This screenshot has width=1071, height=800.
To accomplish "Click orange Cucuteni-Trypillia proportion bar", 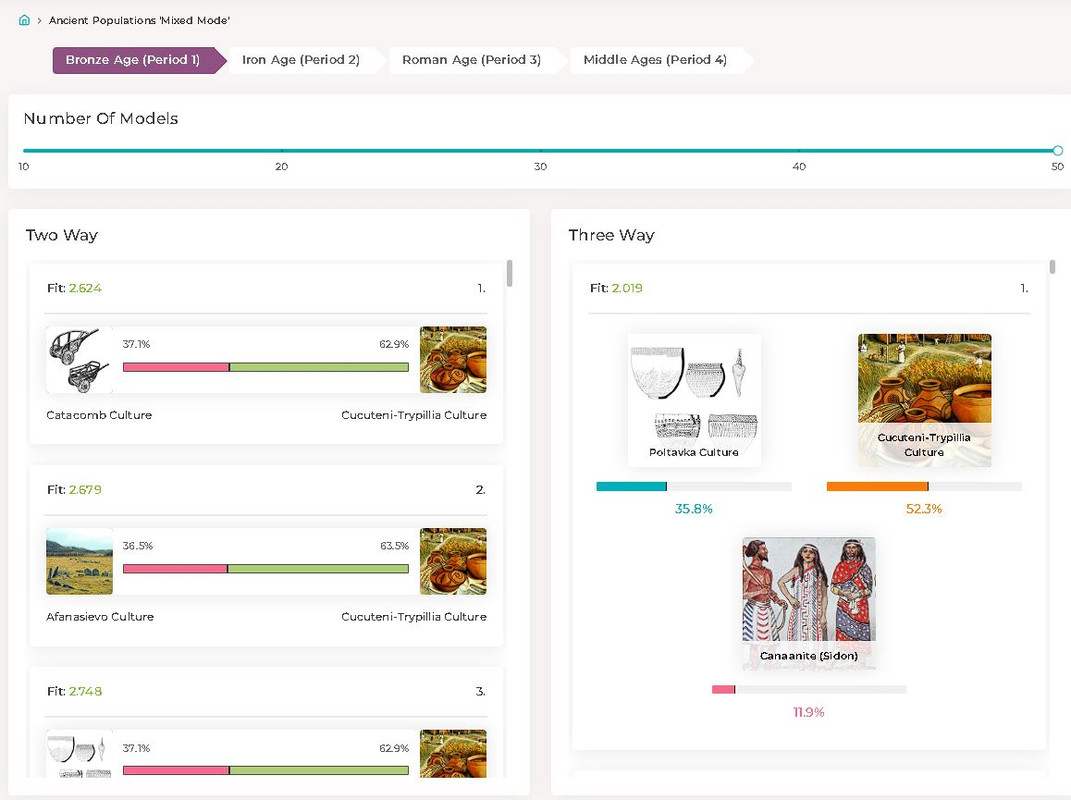I will tap(924, 486).
